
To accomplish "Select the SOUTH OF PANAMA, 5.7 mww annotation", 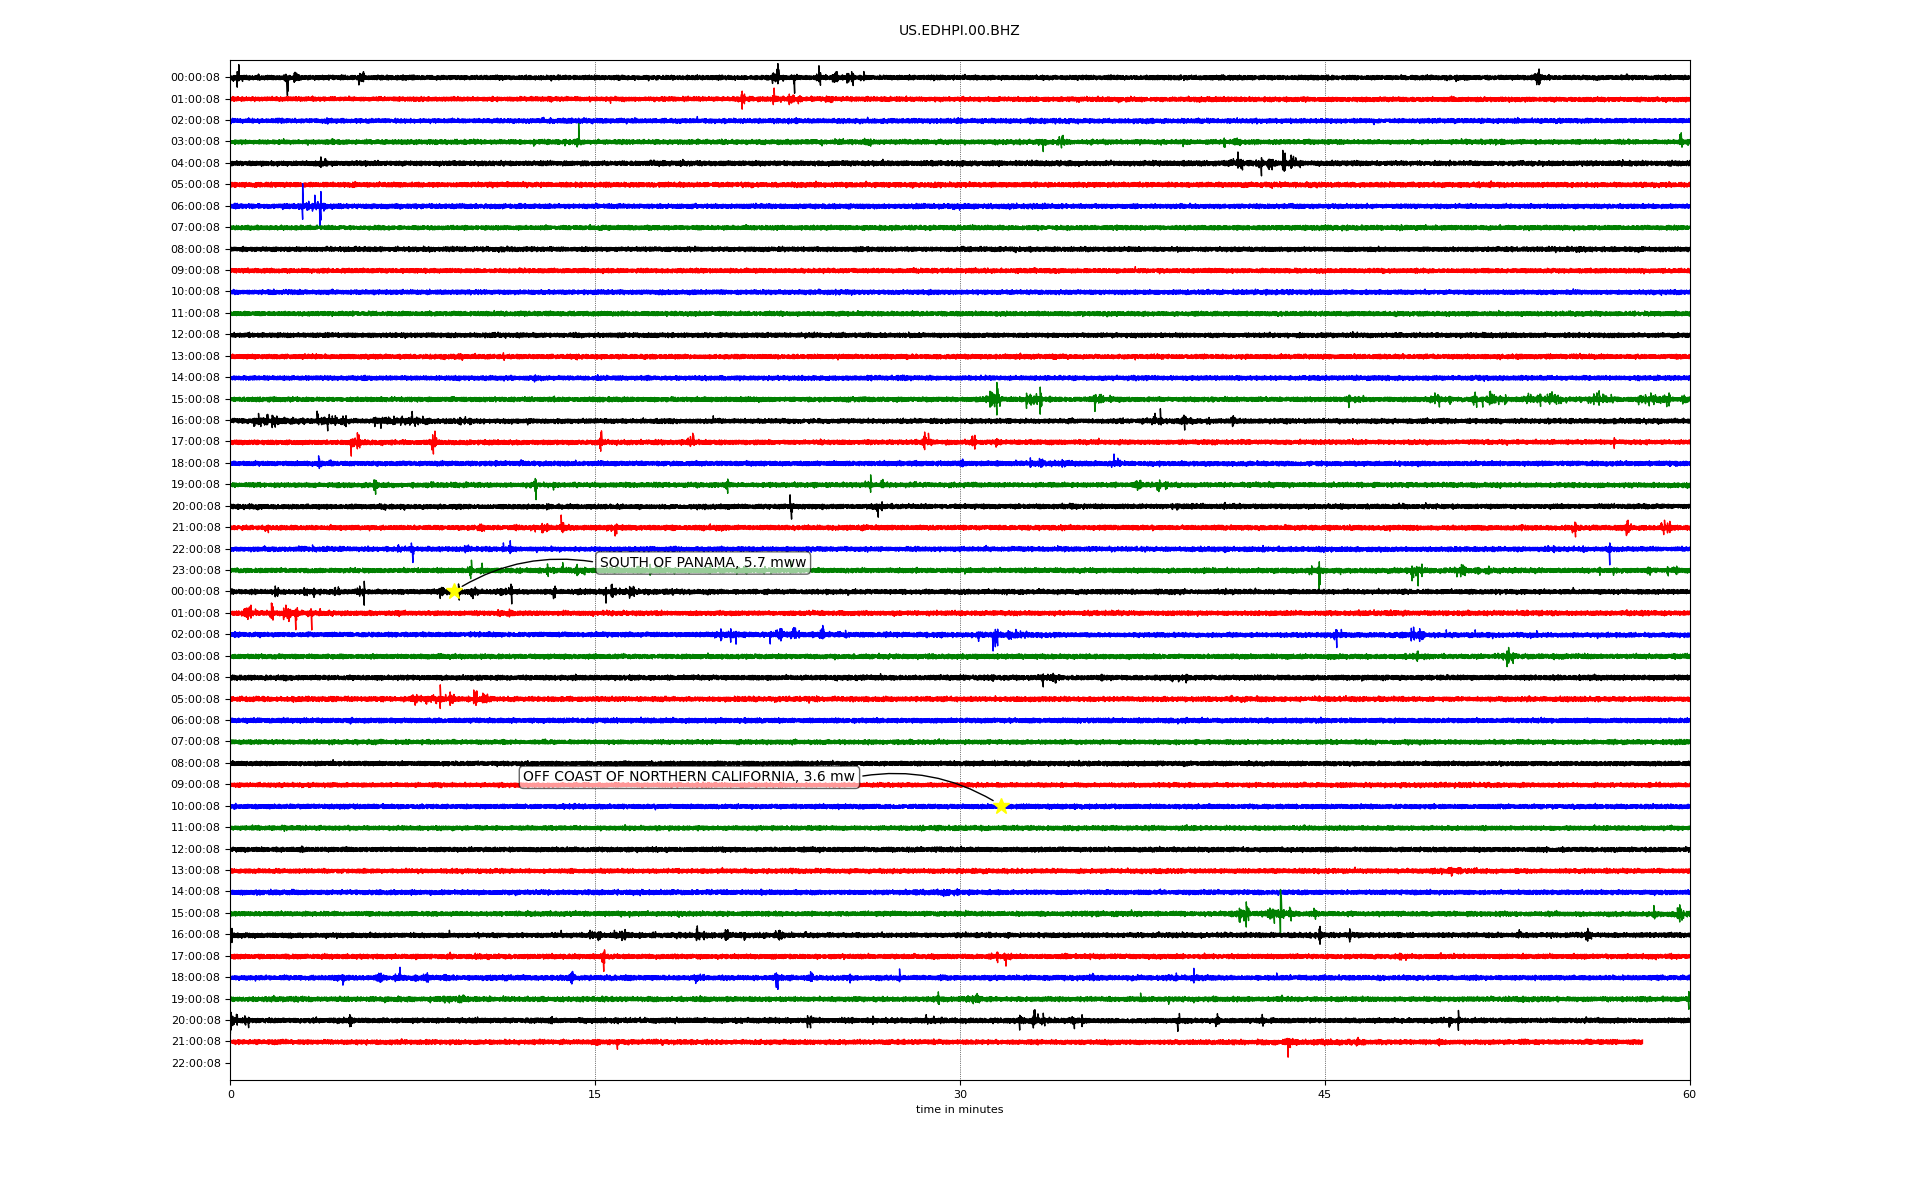I will [703, 563].
